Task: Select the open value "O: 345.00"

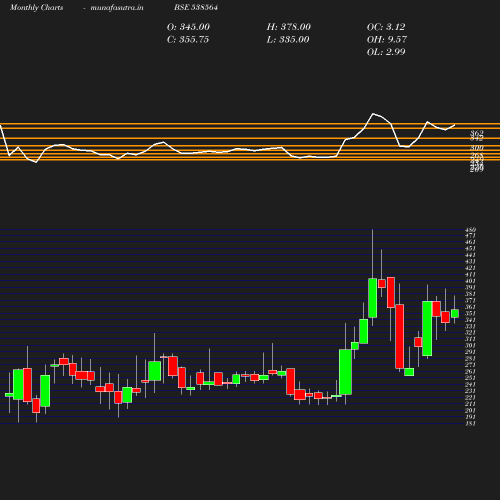Action: tap(188, 27)
